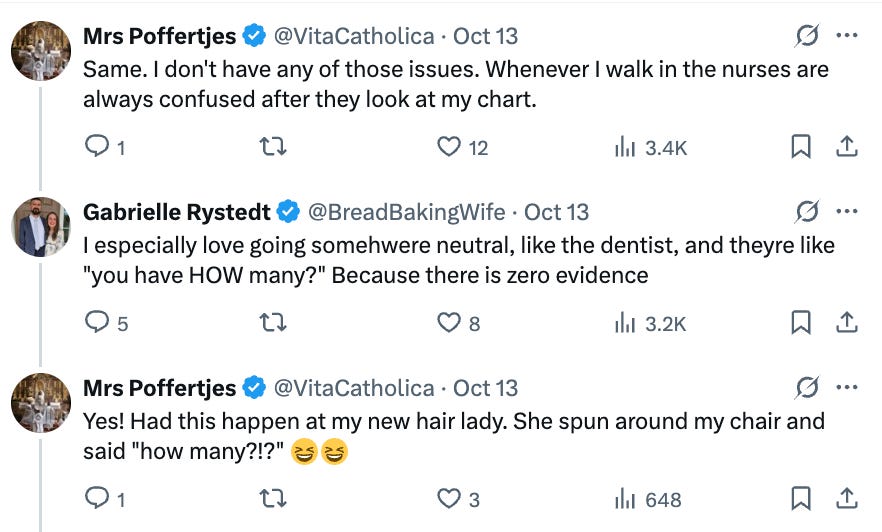The image size is (882, 532).
Task: Like the tweet with 12 likes
Action: (x=449, y=148)
